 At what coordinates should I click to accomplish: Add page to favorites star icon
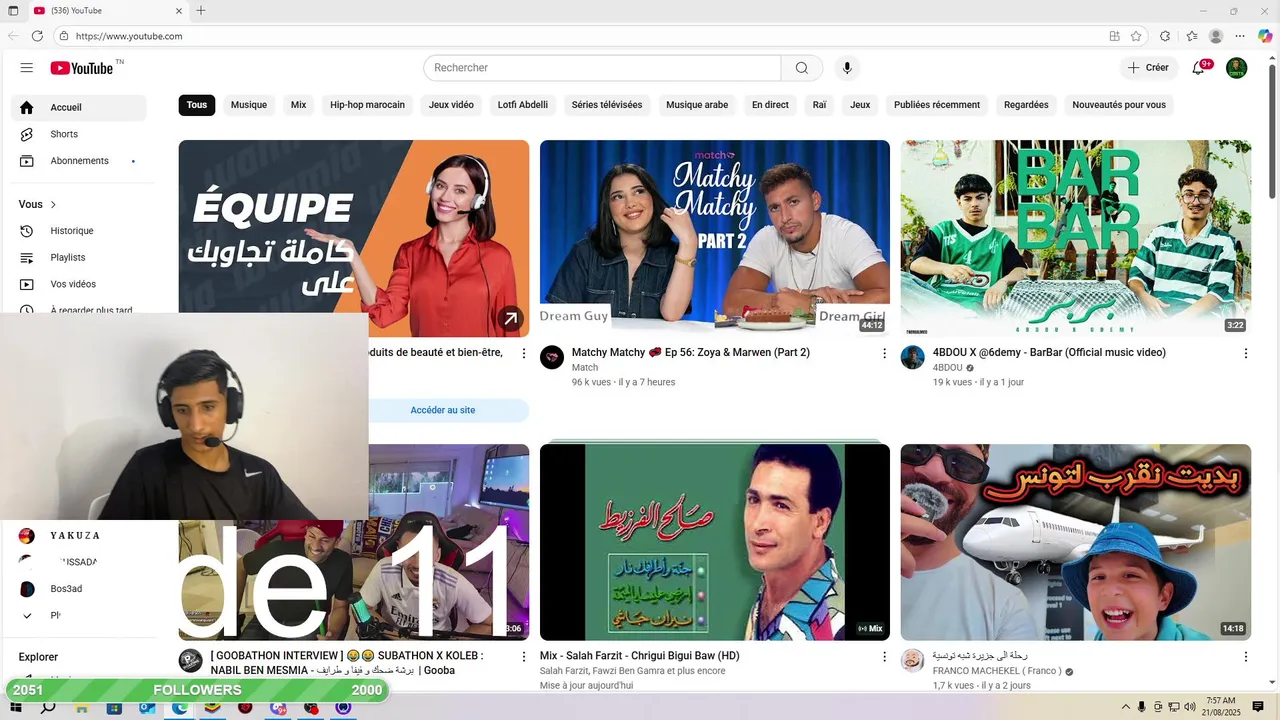[1136, 36]
